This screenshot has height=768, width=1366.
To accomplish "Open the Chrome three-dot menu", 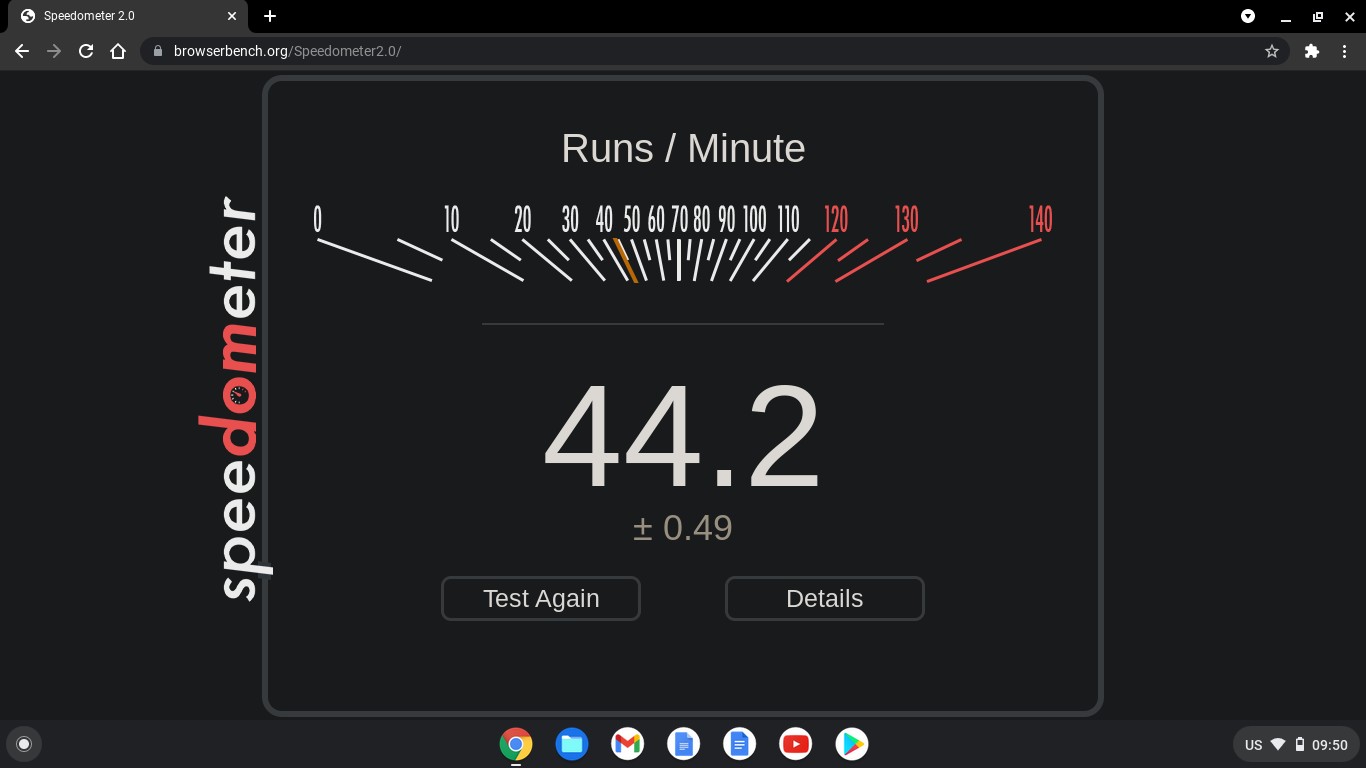I will tap(1344, 51).
